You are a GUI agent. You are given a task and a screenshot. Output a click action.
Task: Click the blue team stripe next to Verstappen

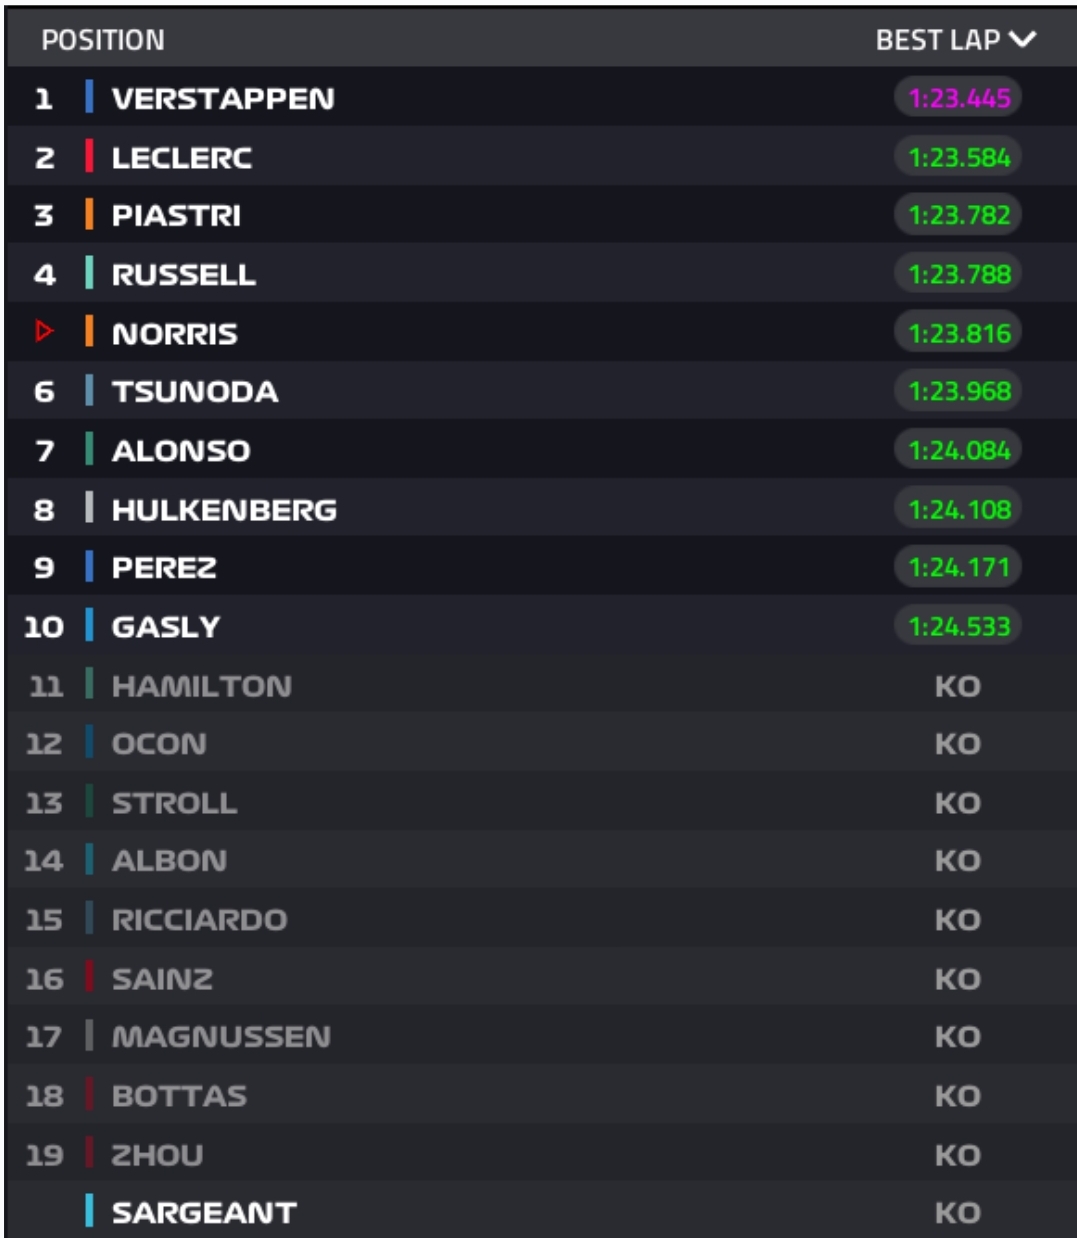coord(89,97)
